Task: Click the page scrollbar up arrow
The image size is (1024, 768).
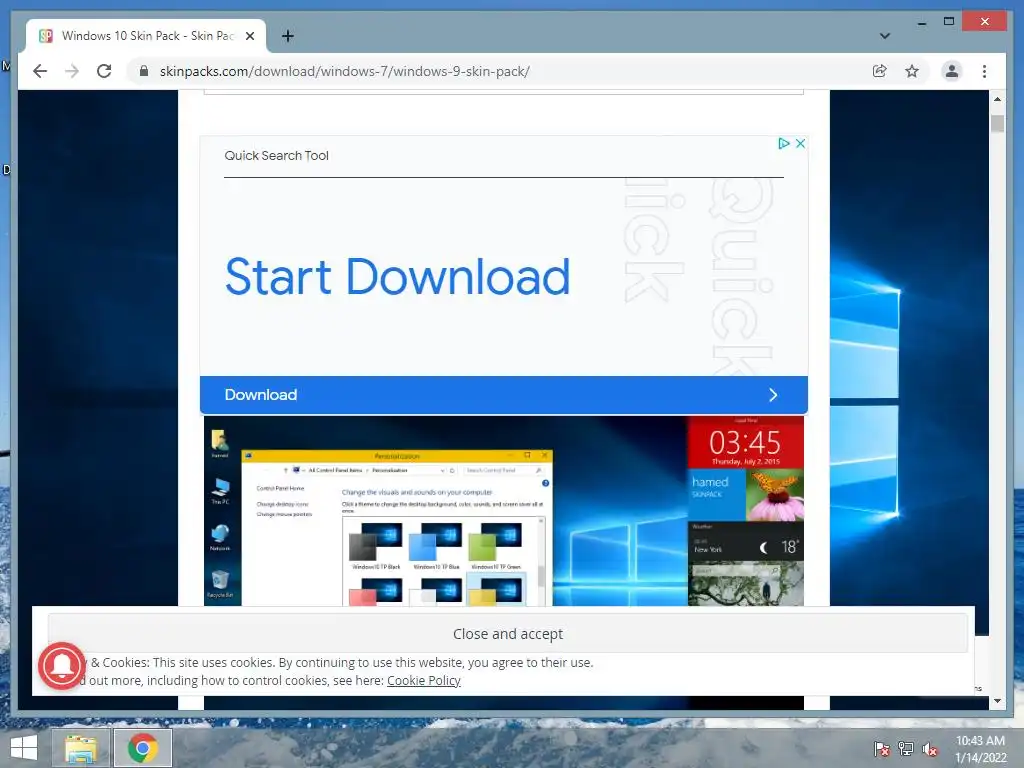Action: 997,99
